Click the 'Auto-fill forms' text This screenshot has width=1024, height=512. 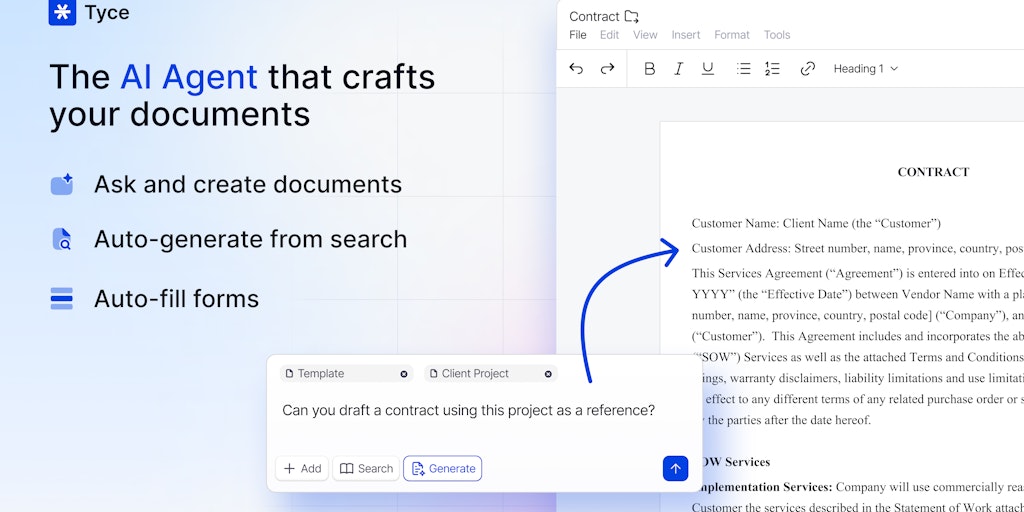tap(176, 298)
